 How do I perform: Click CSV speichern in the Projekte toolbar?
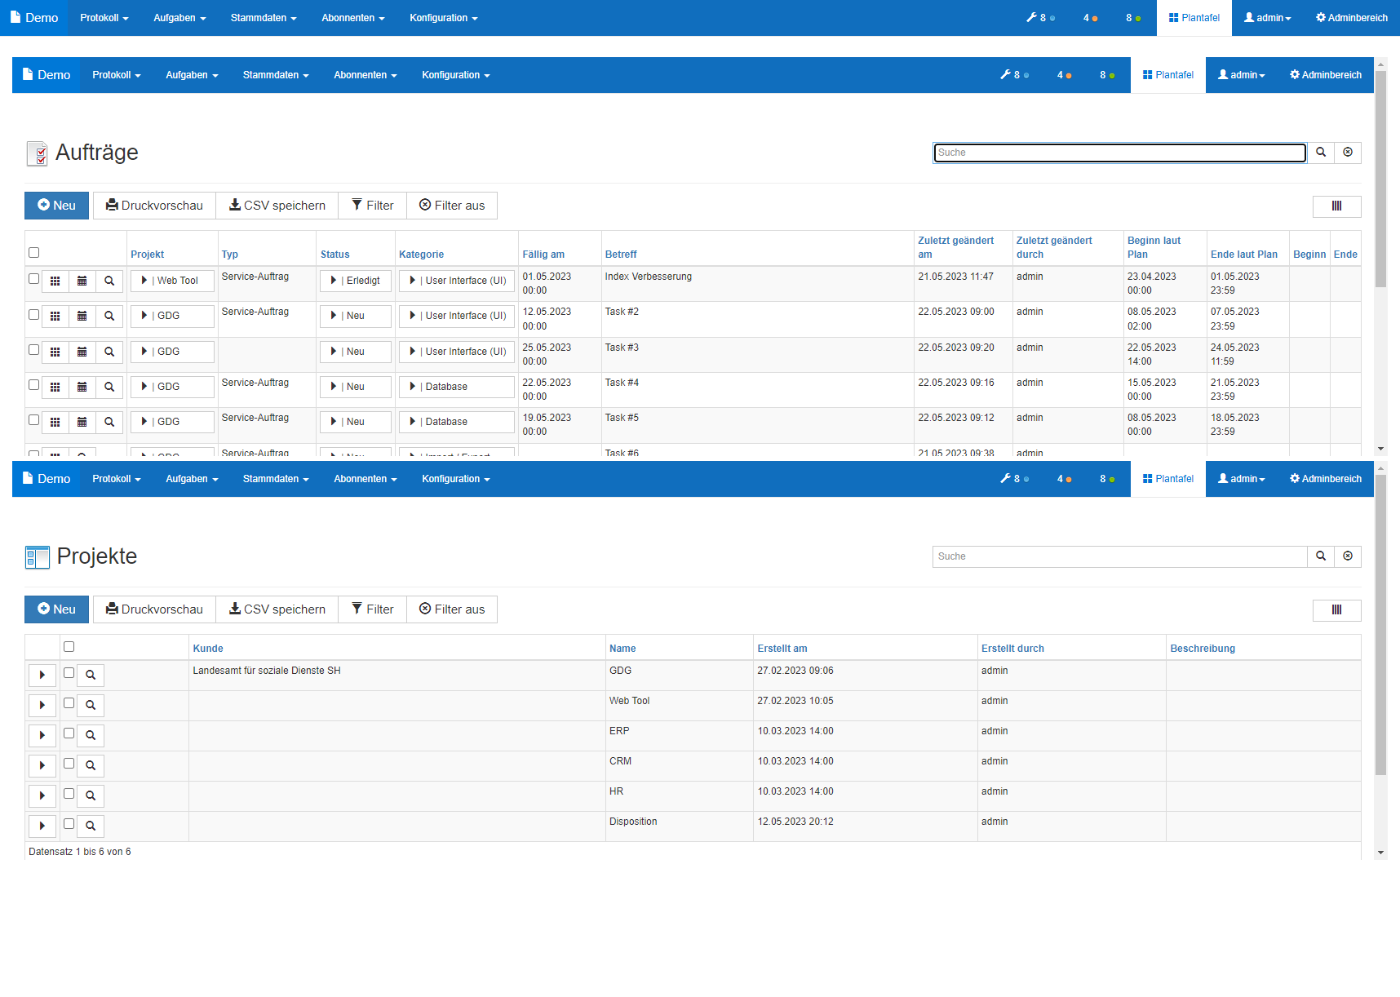(x=277, y=610)
